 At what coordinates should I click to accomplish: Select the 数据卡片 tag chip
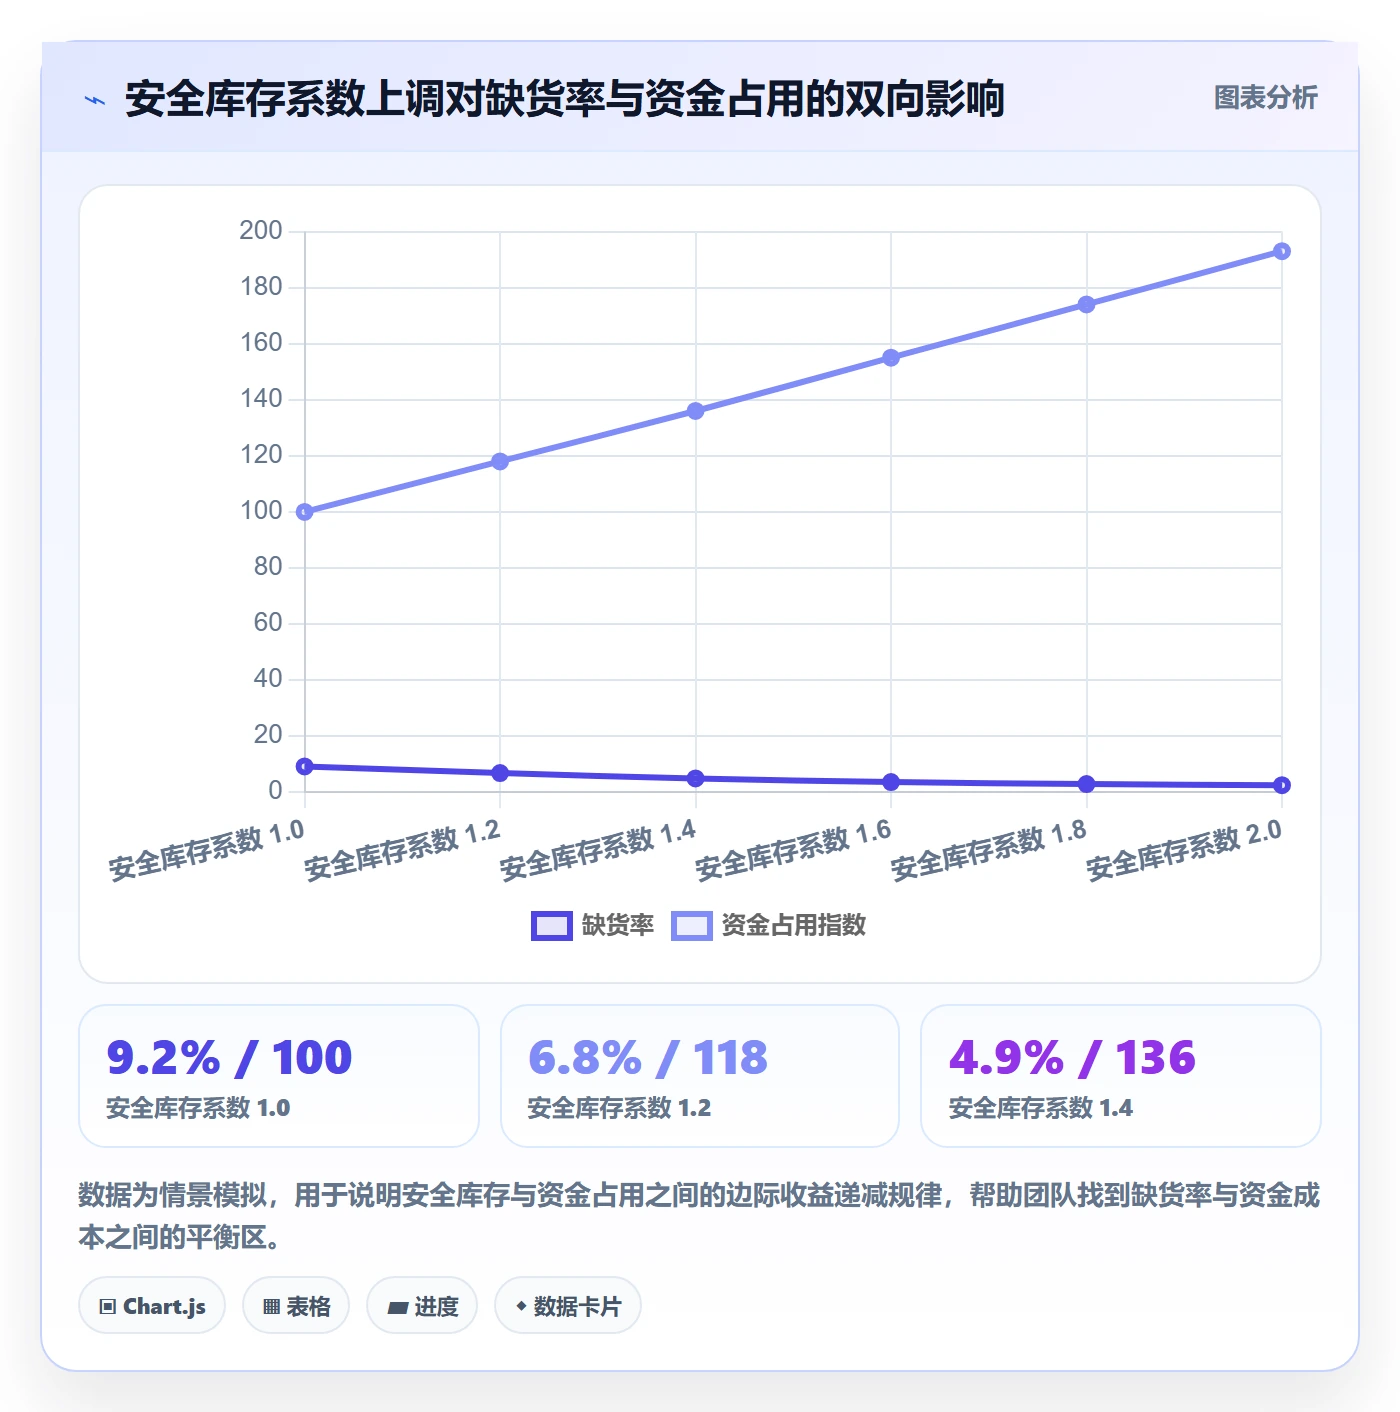click(x=568, y=1306)
